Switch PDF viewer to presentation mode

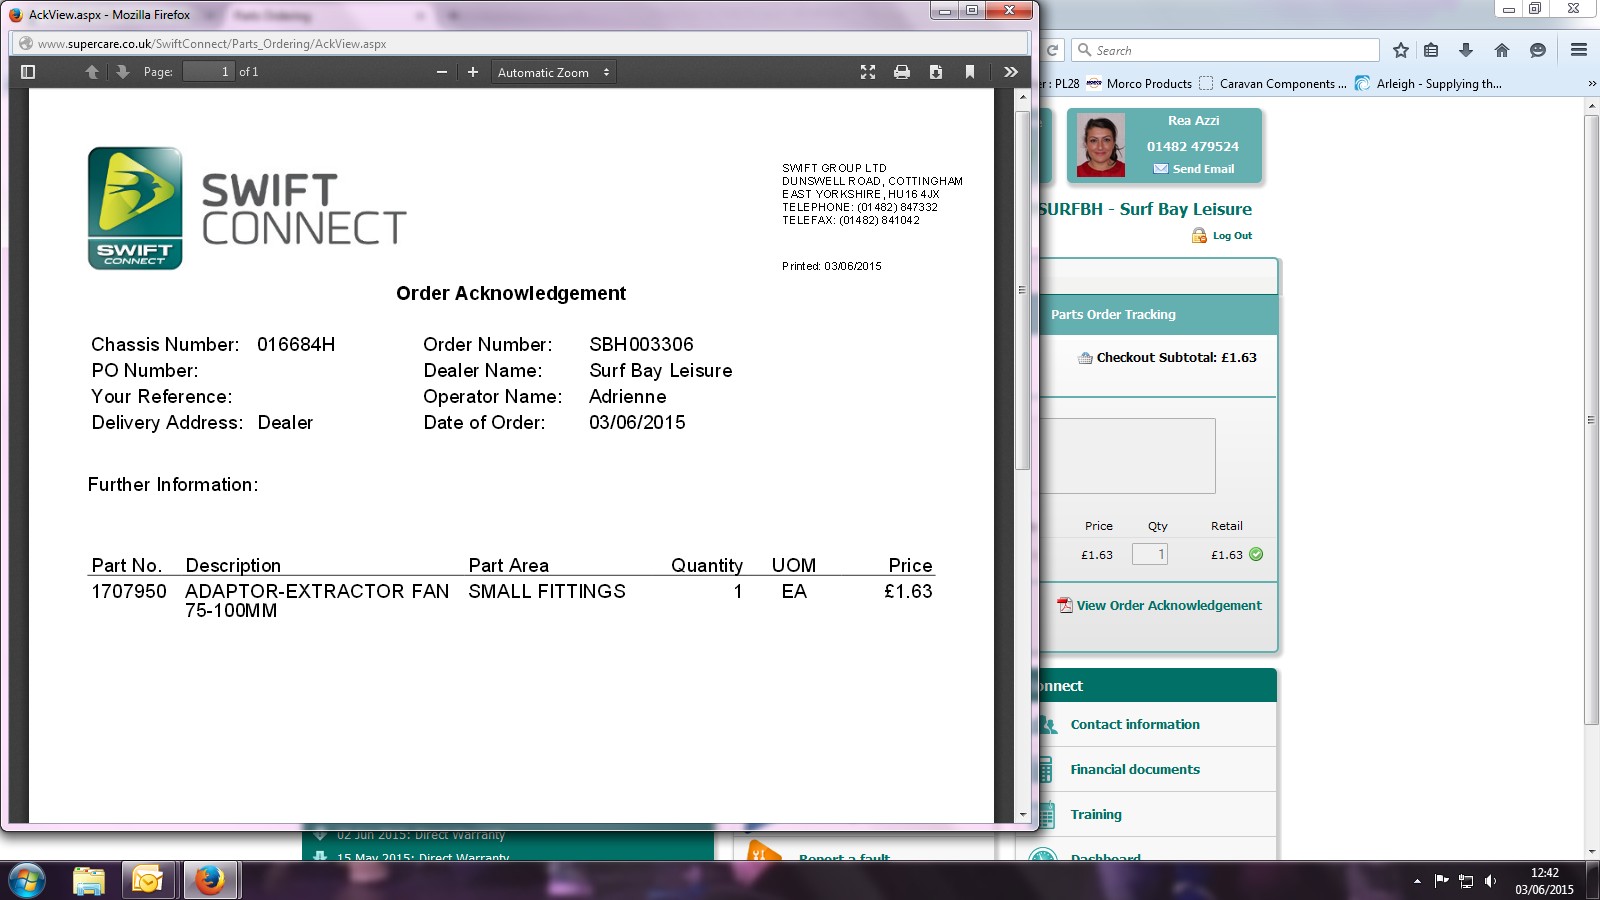click(868, 72)
